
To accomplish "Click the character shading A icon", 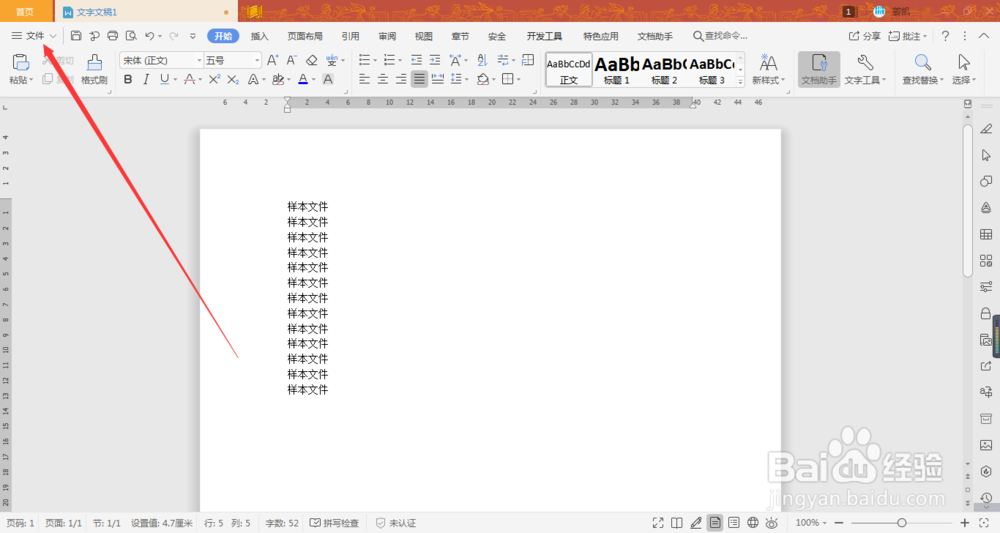I will click(x=328, y=79).
